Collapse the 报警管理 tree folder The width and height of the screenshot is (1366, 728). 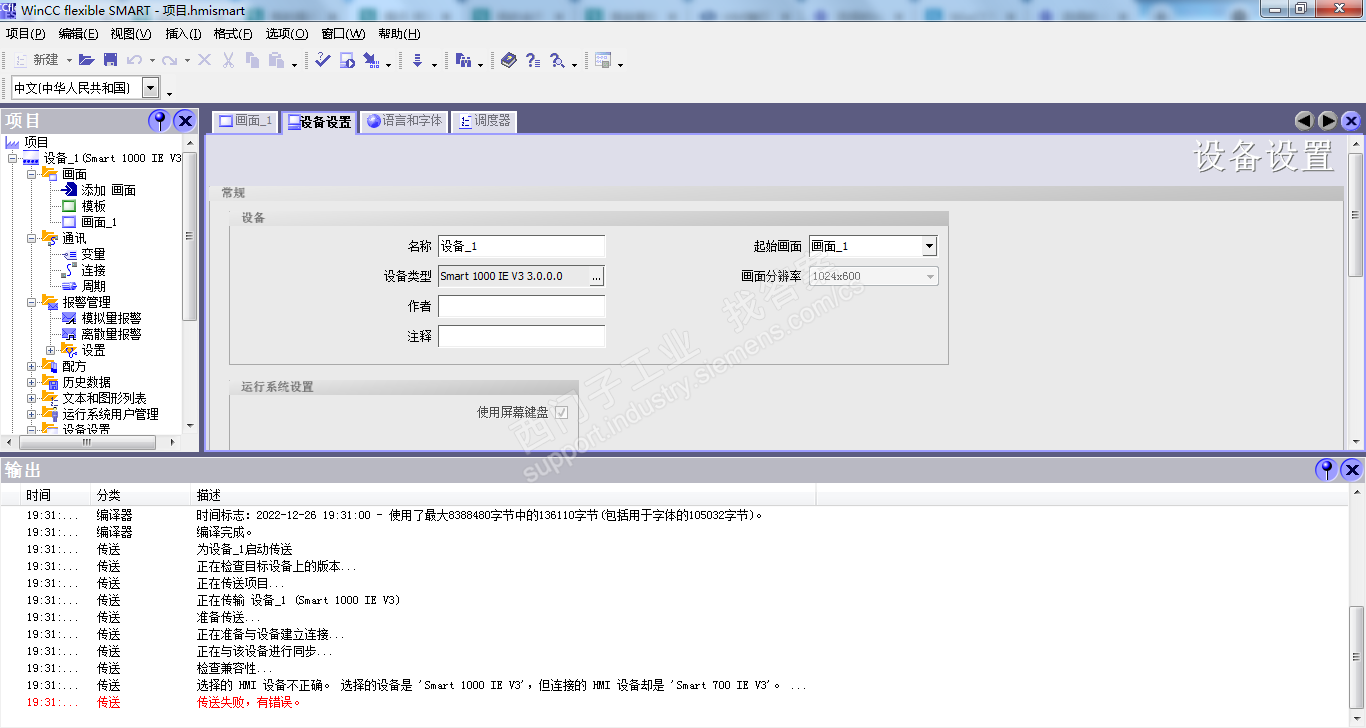pos(32,302)
